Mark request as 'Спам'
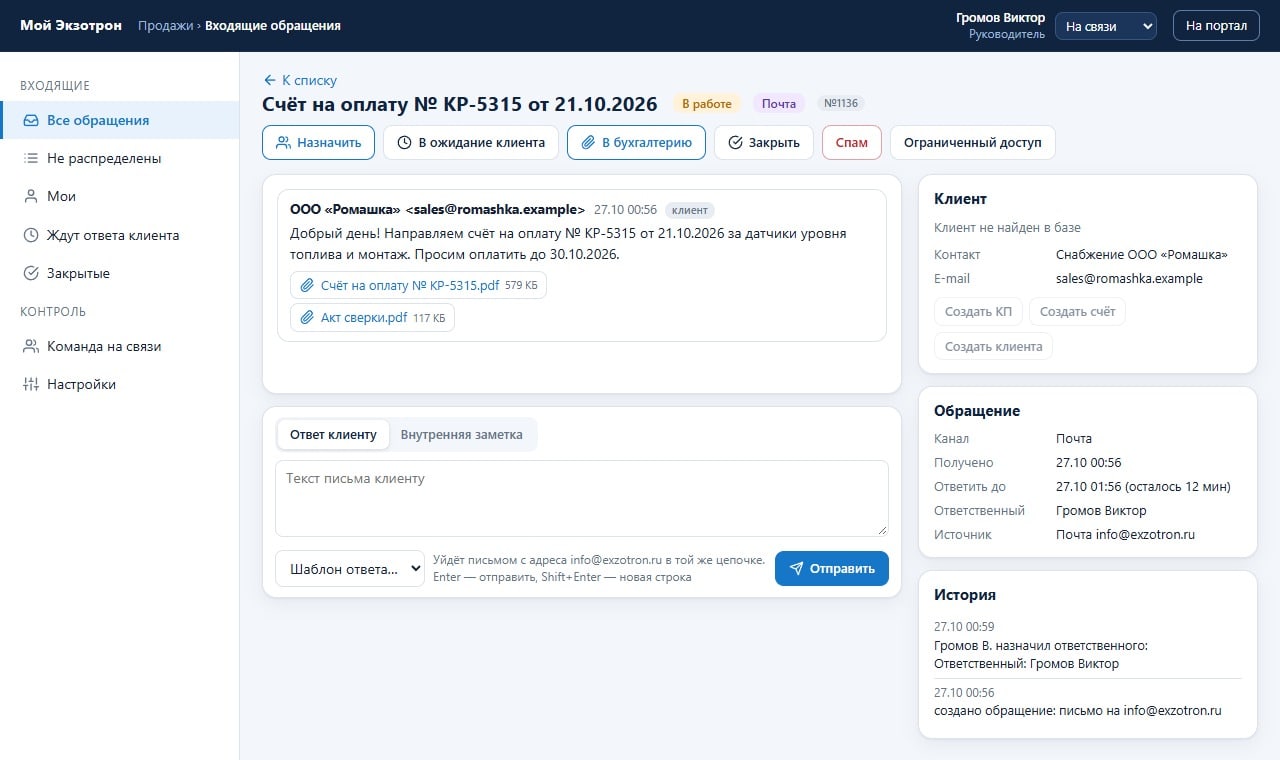This screenshot has height=760, width=1280. coord(851,142)
